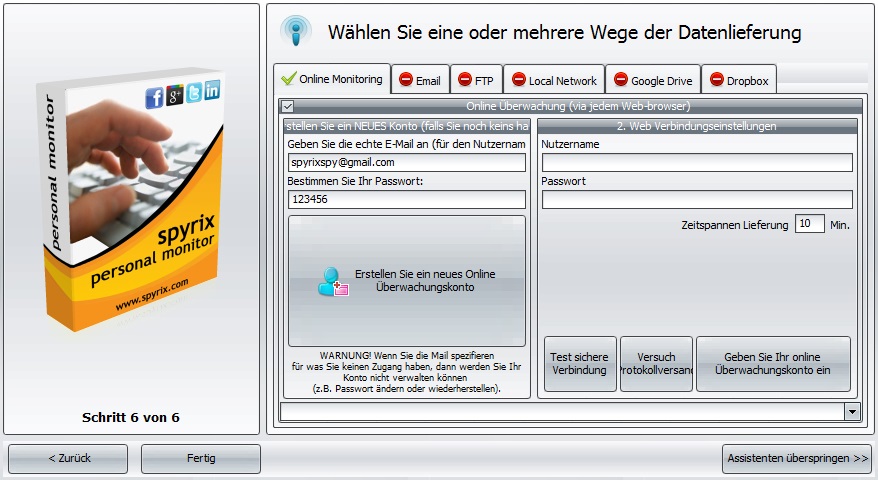
Task: Click the Passwort field under web connection settings
Action: point(697,199)
